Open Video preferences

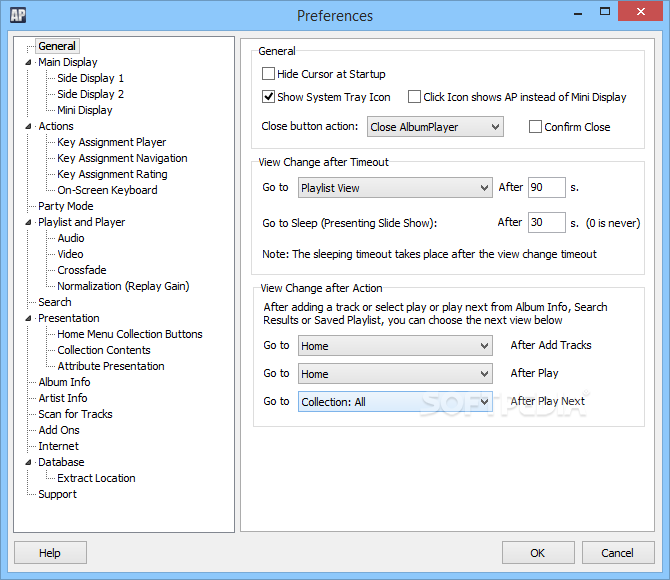click(71, 254)
